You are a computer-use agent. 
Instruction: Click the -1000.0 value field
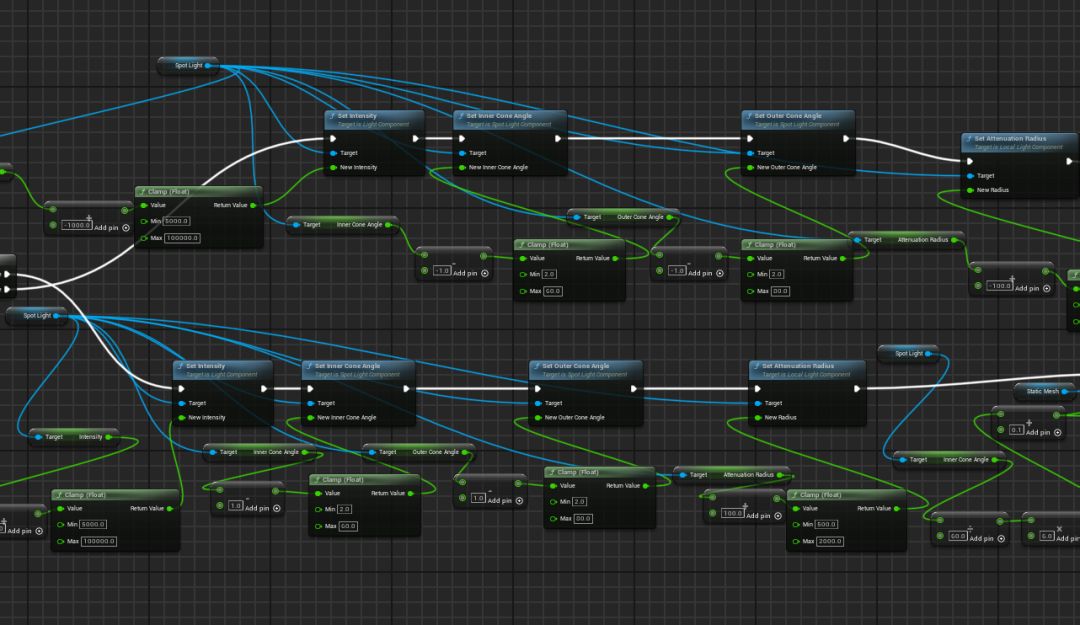[76, 225]
